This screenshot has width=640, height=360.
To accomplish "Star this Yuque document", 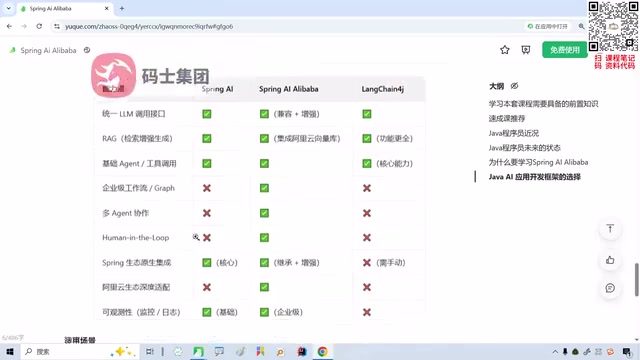I will (505, 50).
